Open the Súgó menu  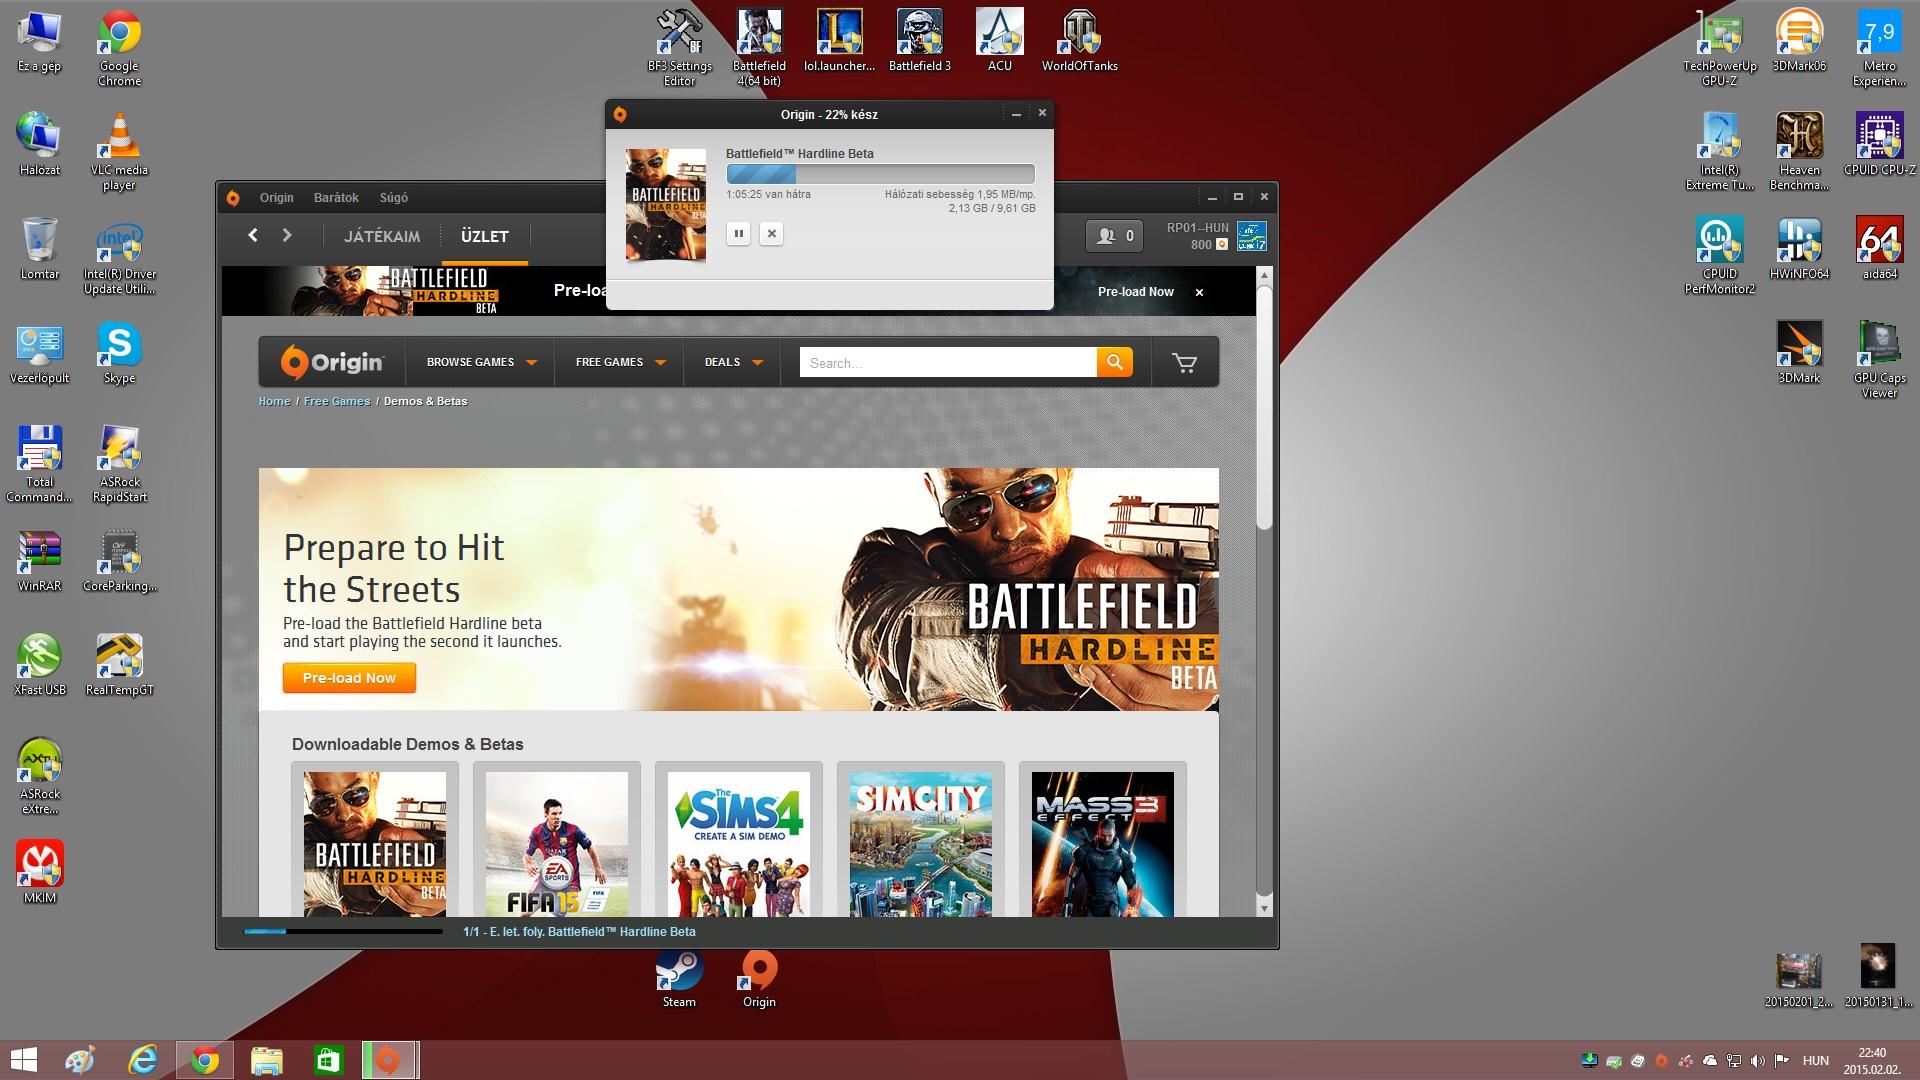pyautogui.click(x=394, y=198)
